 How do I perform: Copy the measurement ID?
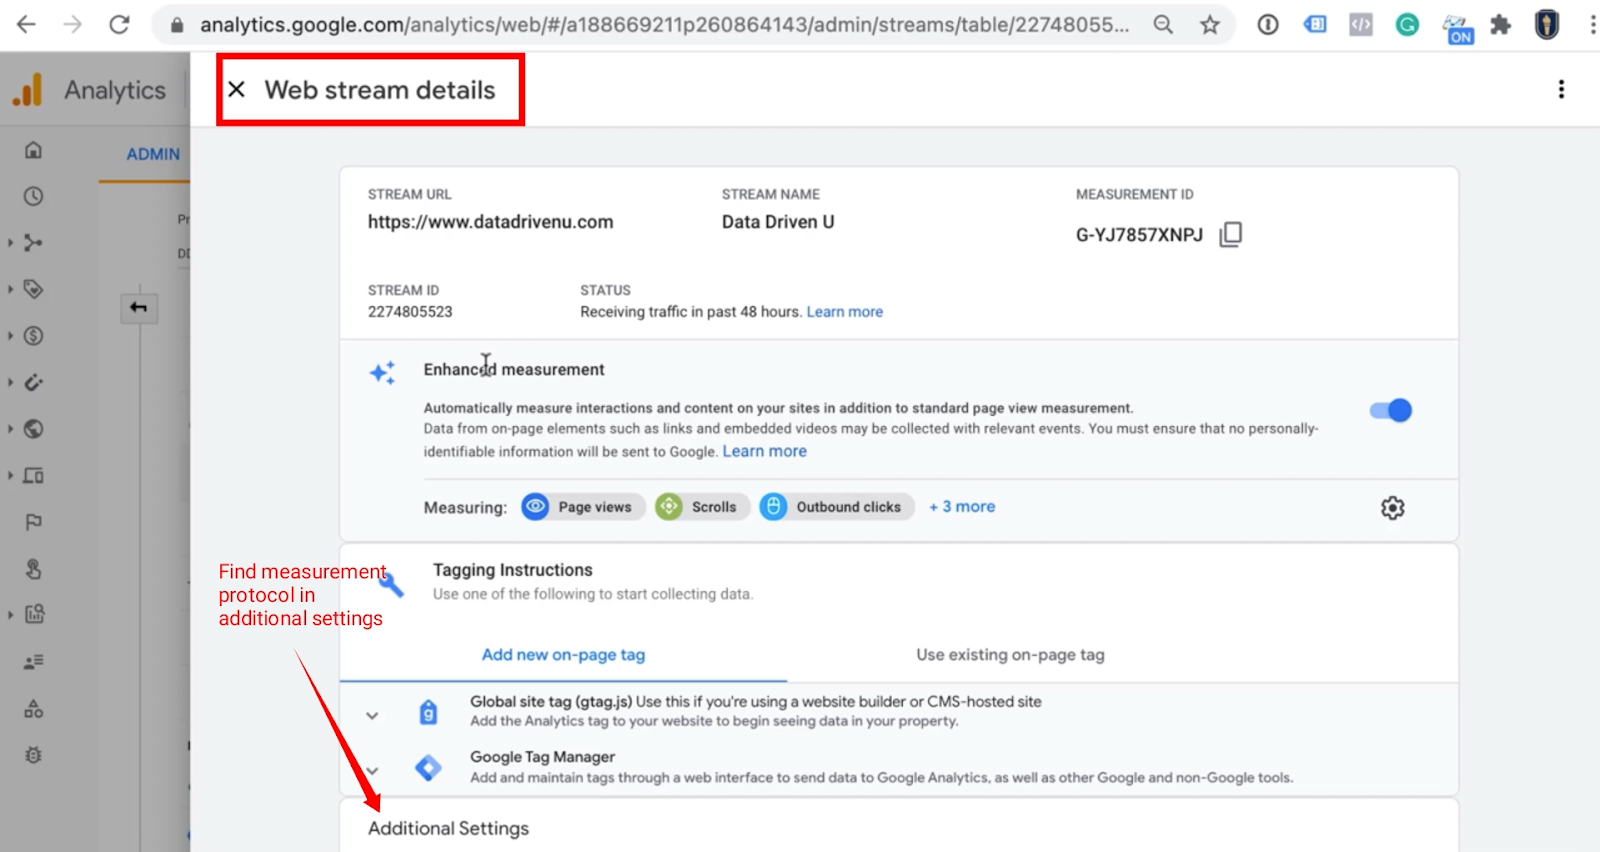(1231, 234)
